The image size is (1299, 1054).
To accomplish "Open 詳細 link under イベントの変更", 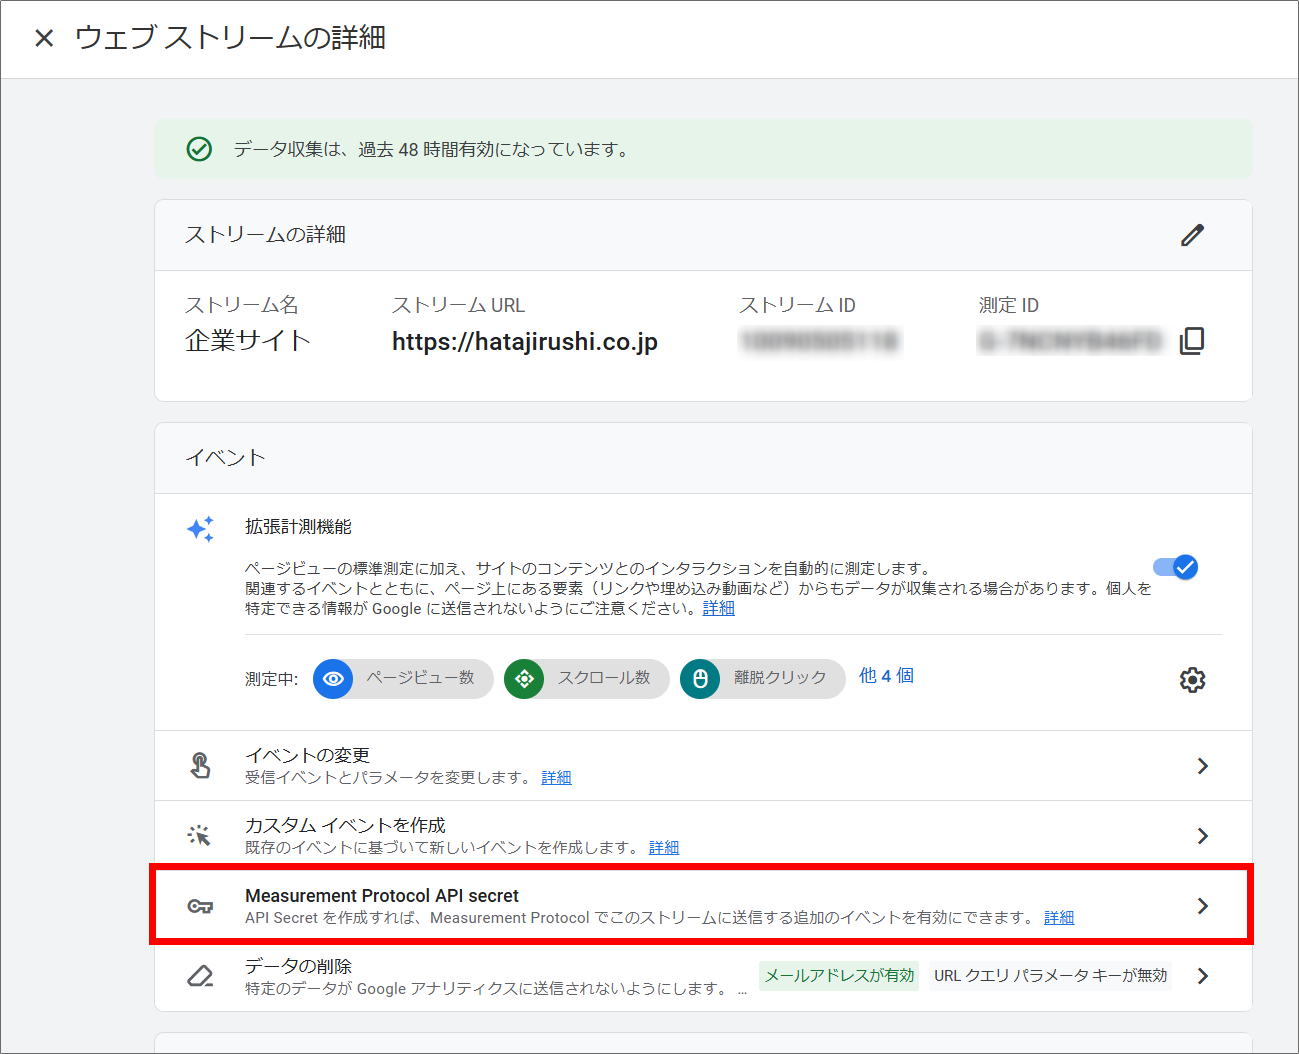I will [556, 778].
